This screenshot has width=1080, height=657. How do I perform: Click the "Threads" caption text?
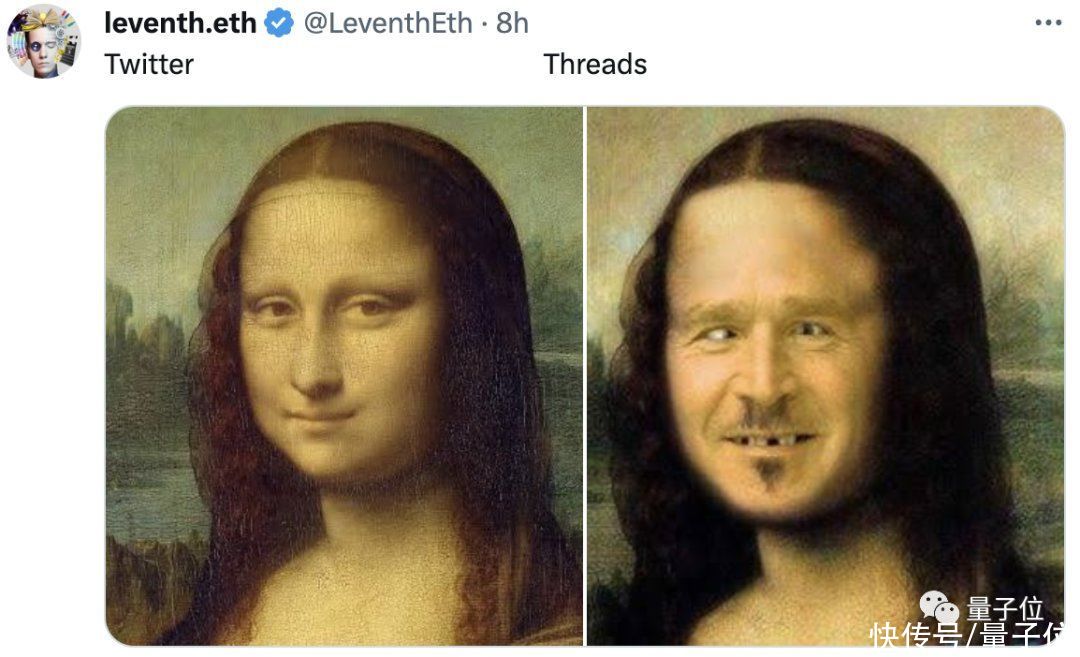(595, 65)
